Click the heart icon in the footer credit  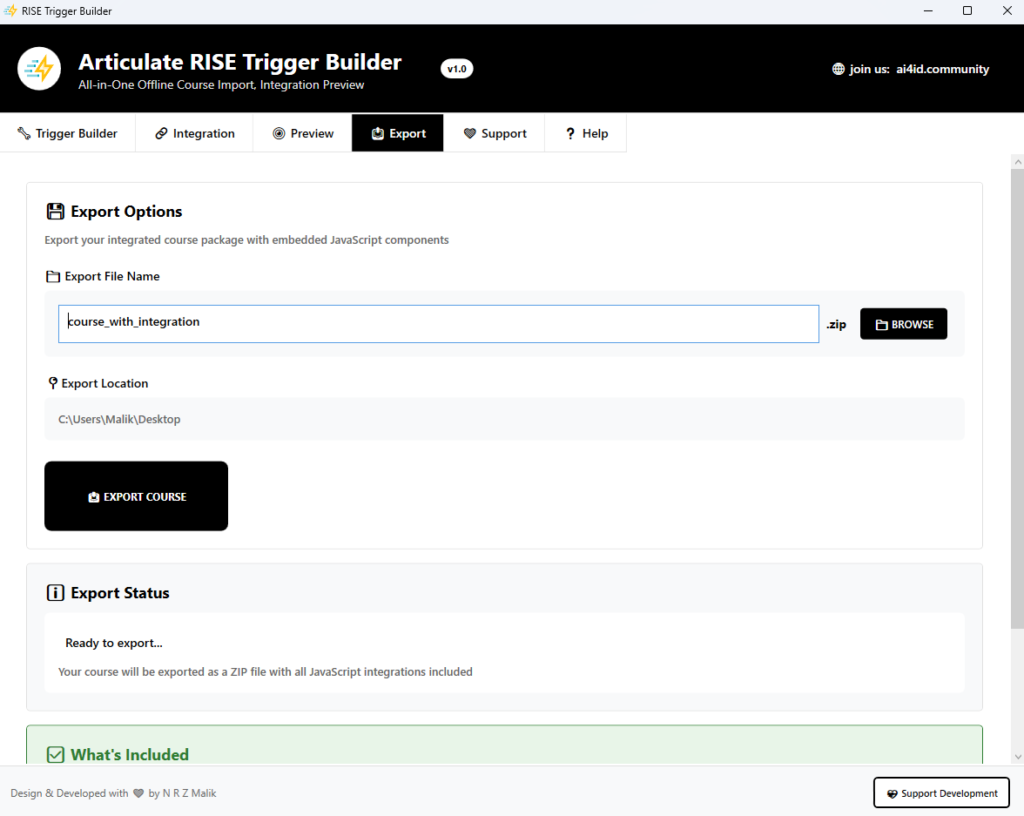point(138,793)
